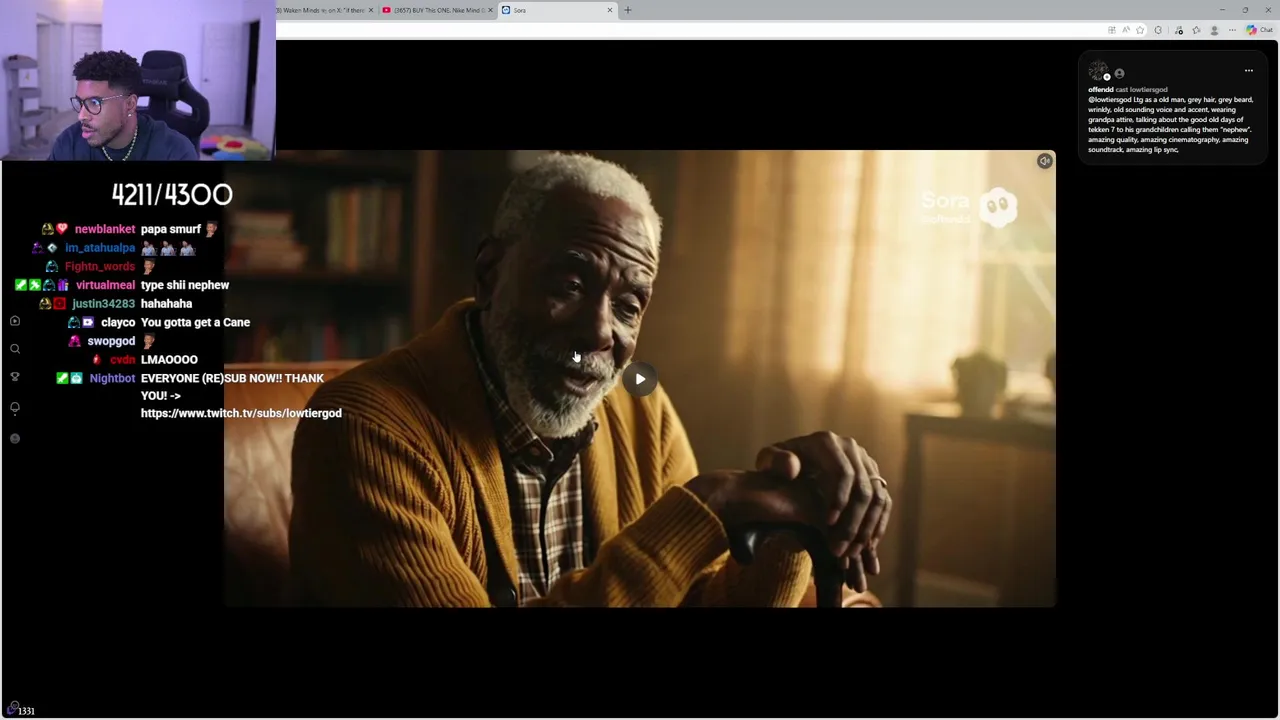1280x720 pixels.
Task: Click Nightbot username in chat overlay
Action: coord(112,378)
